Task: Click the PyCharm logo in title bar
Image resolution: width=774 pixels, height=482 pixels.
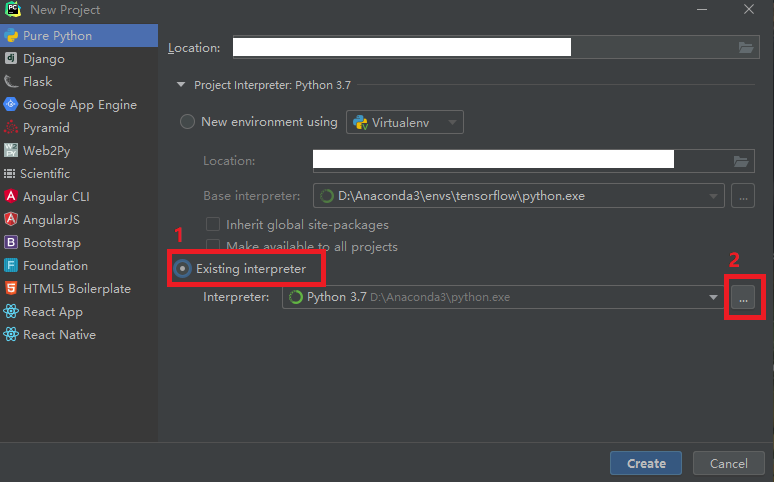Action: point(13,9)
